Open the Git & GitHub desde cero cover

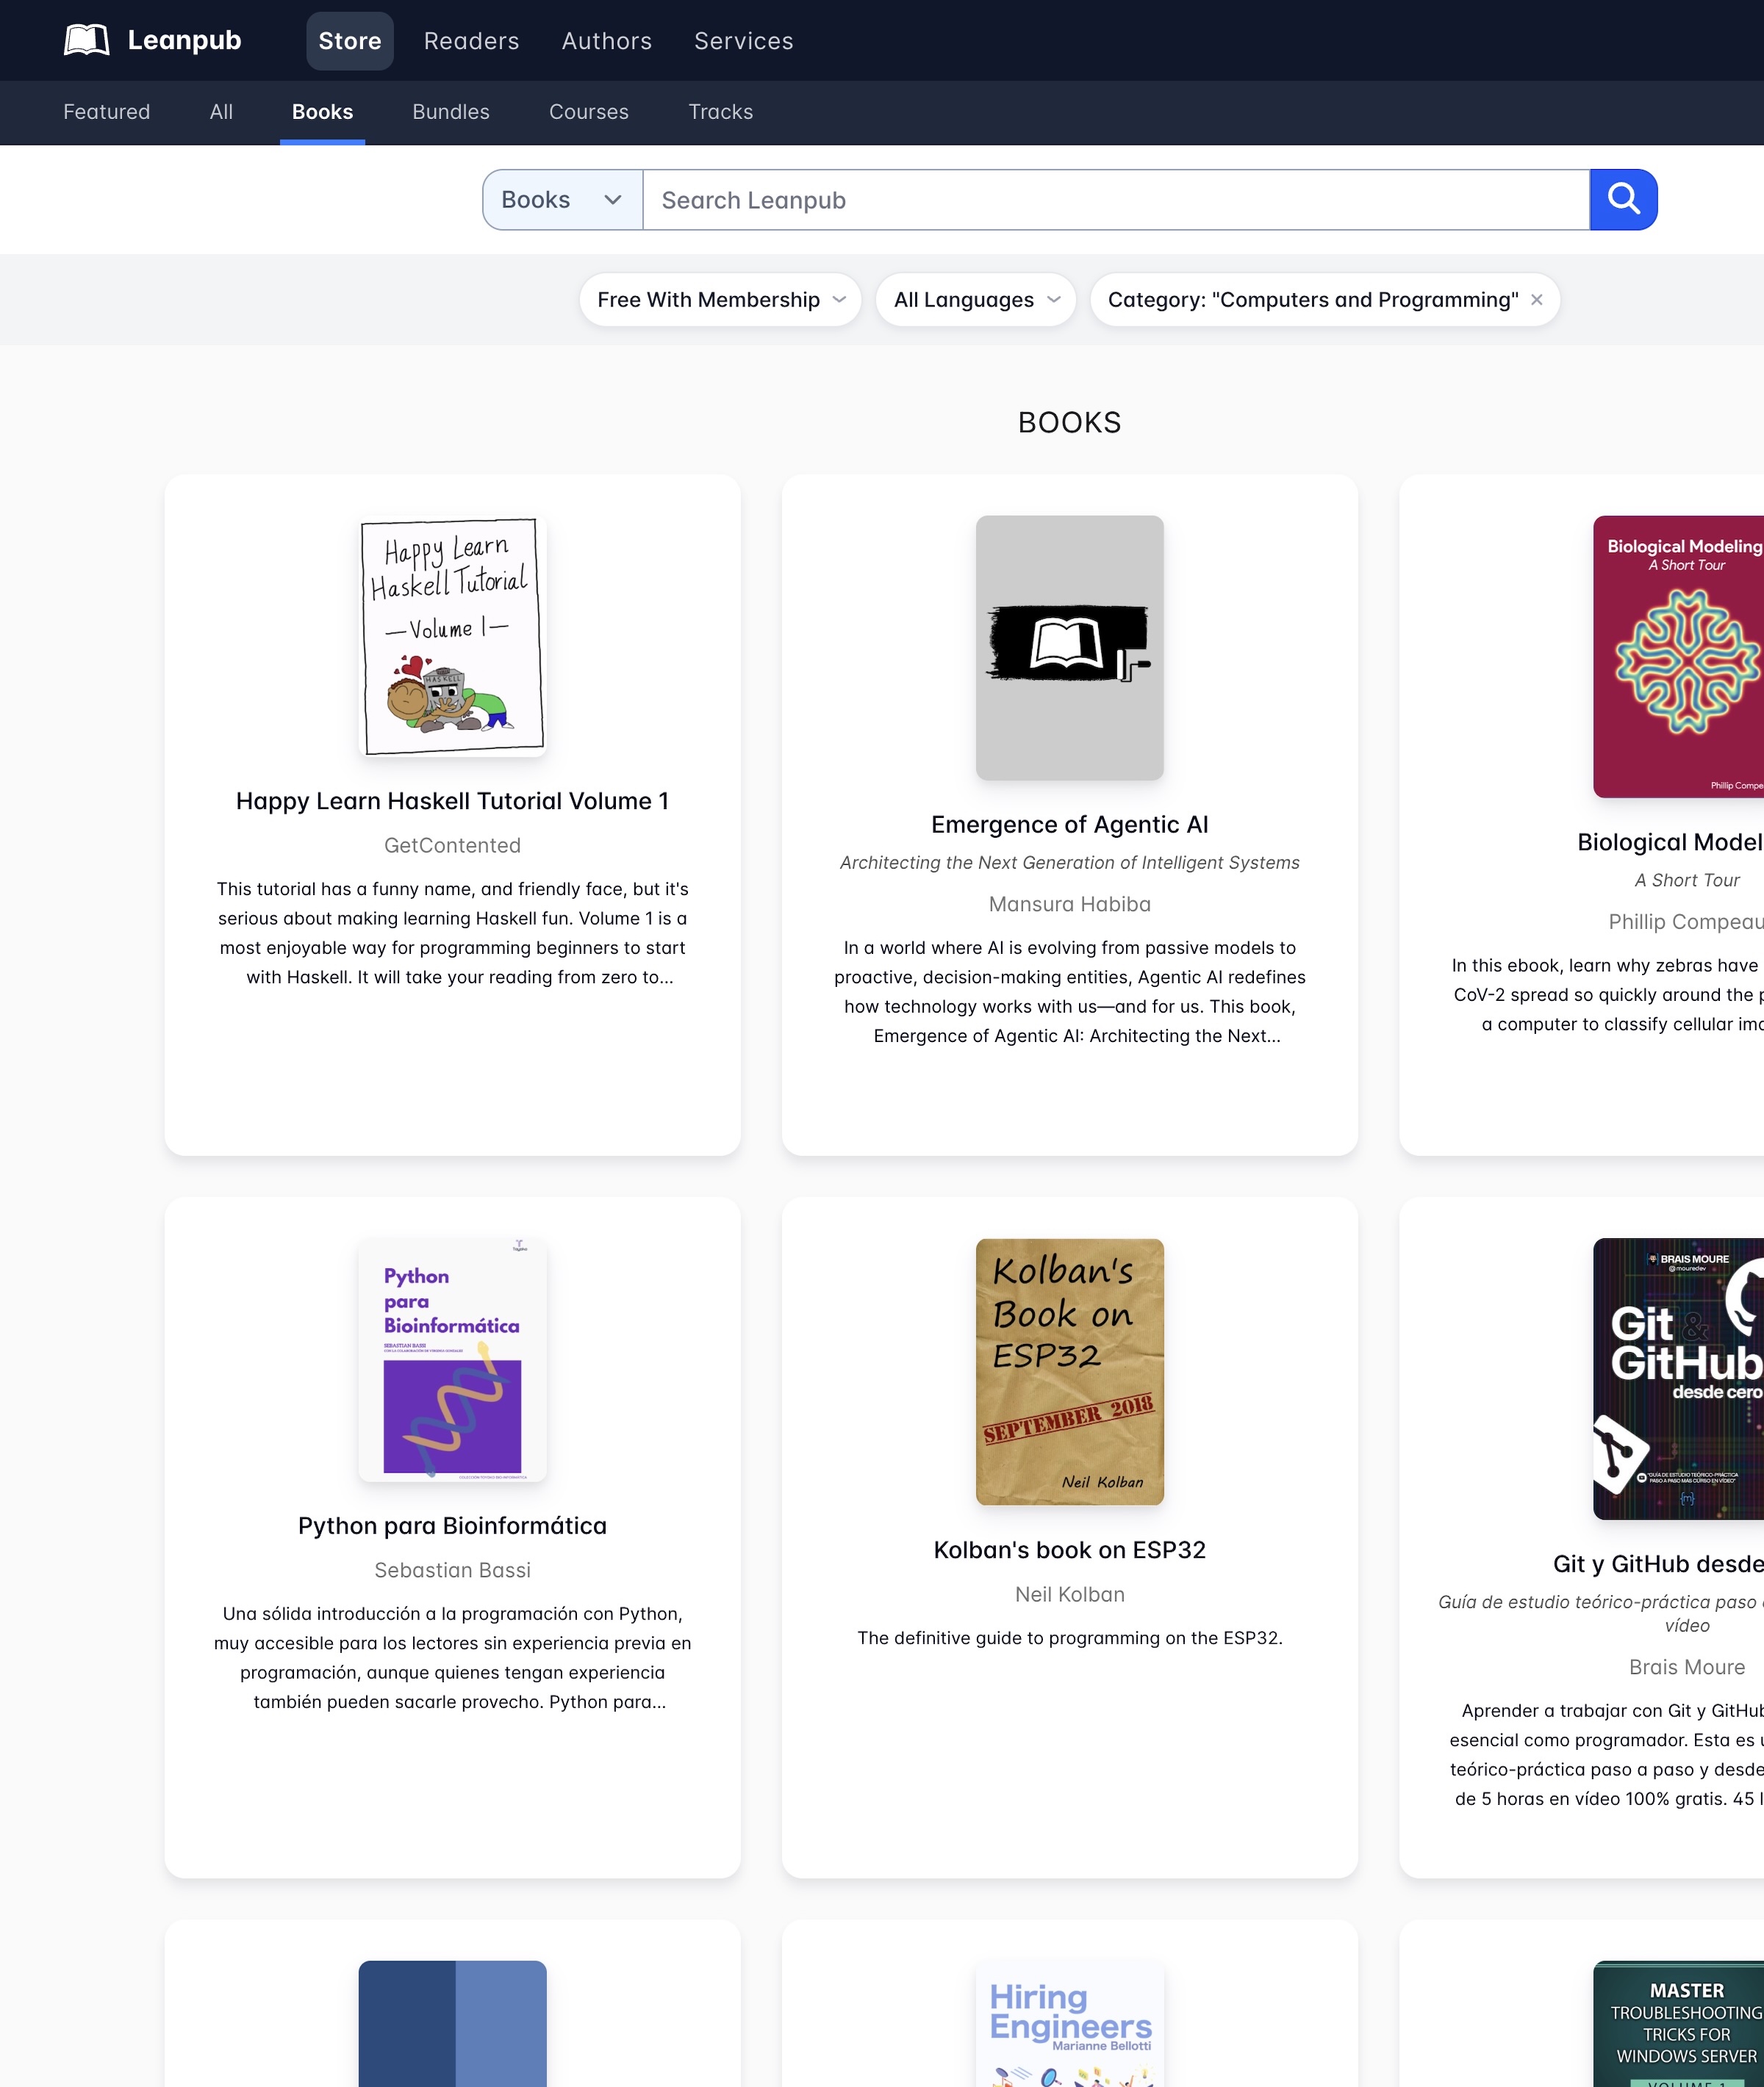(x=1680, y=1378)
